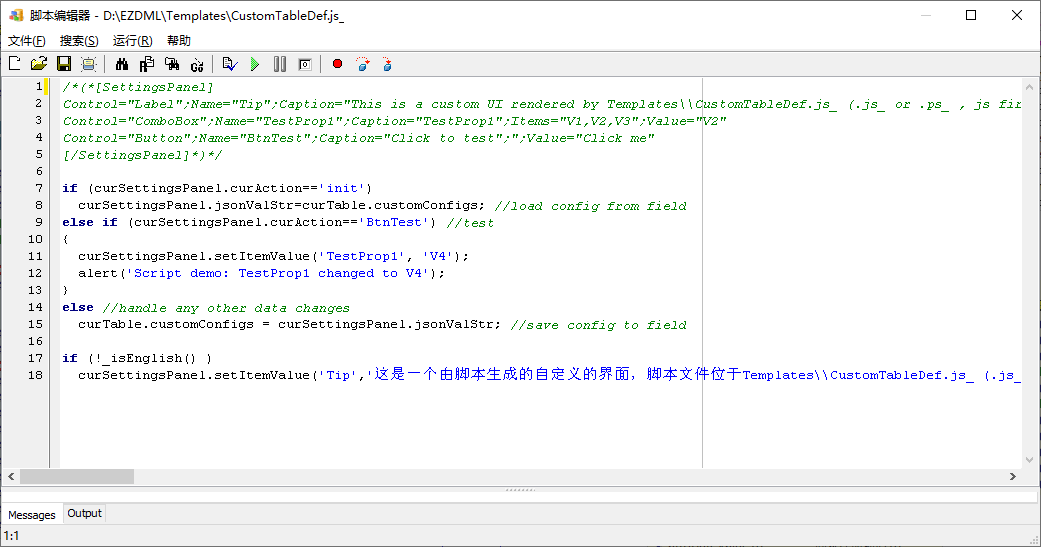
Task: Create a new script file
Action: [15, 64]
